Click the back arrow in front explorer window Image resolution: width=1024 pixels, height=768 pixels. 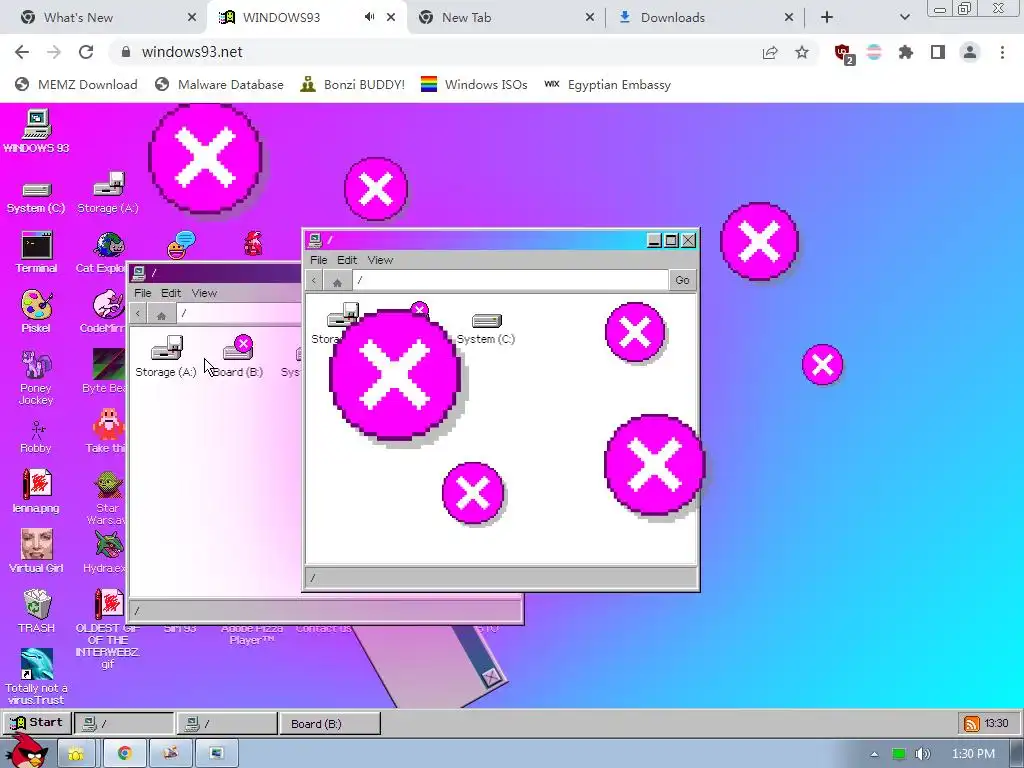point(314,281)
